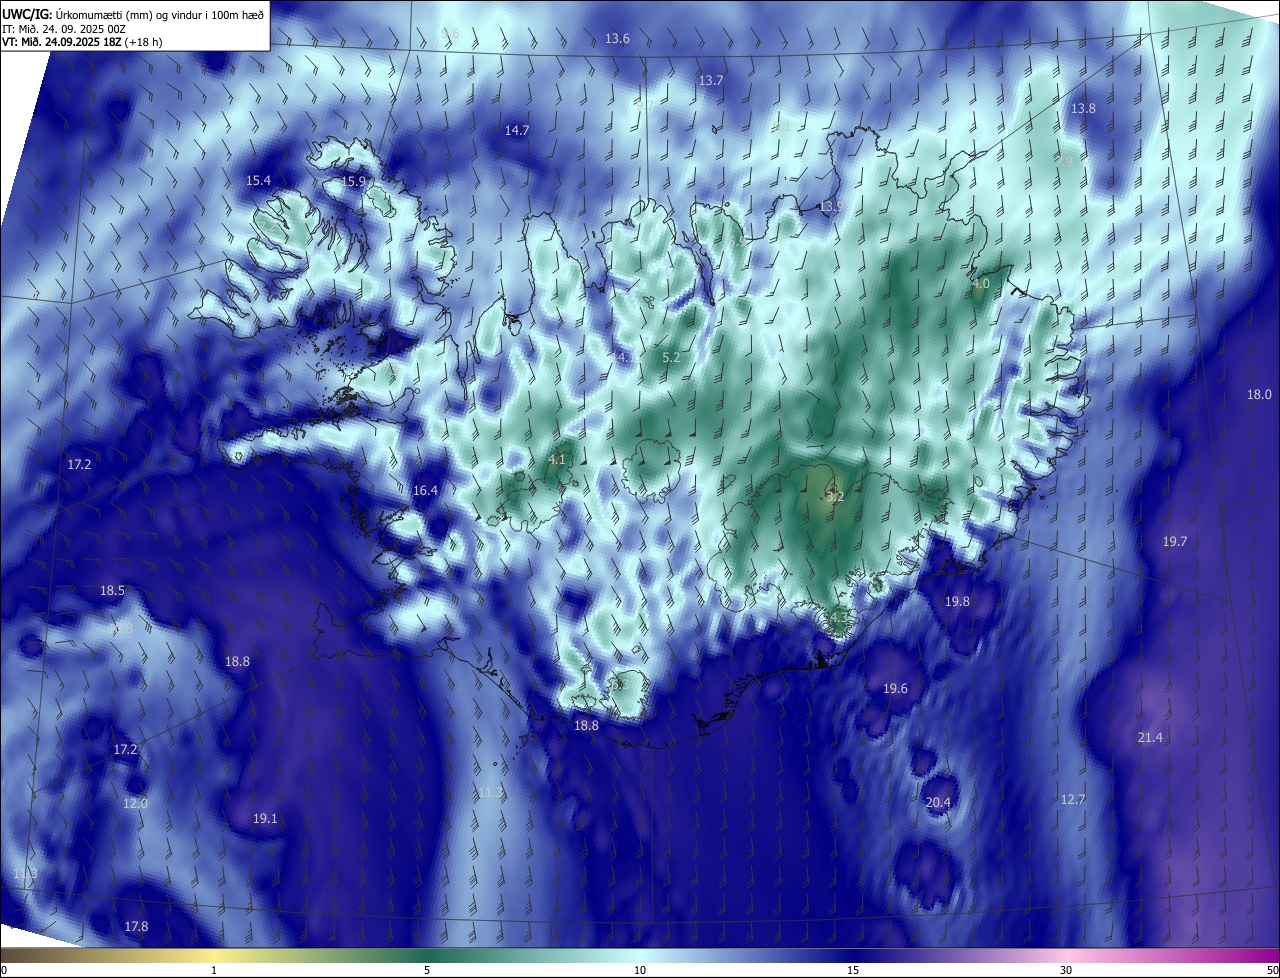
Task: Click the 15.4 value label
Action: [x=258, y=180]
